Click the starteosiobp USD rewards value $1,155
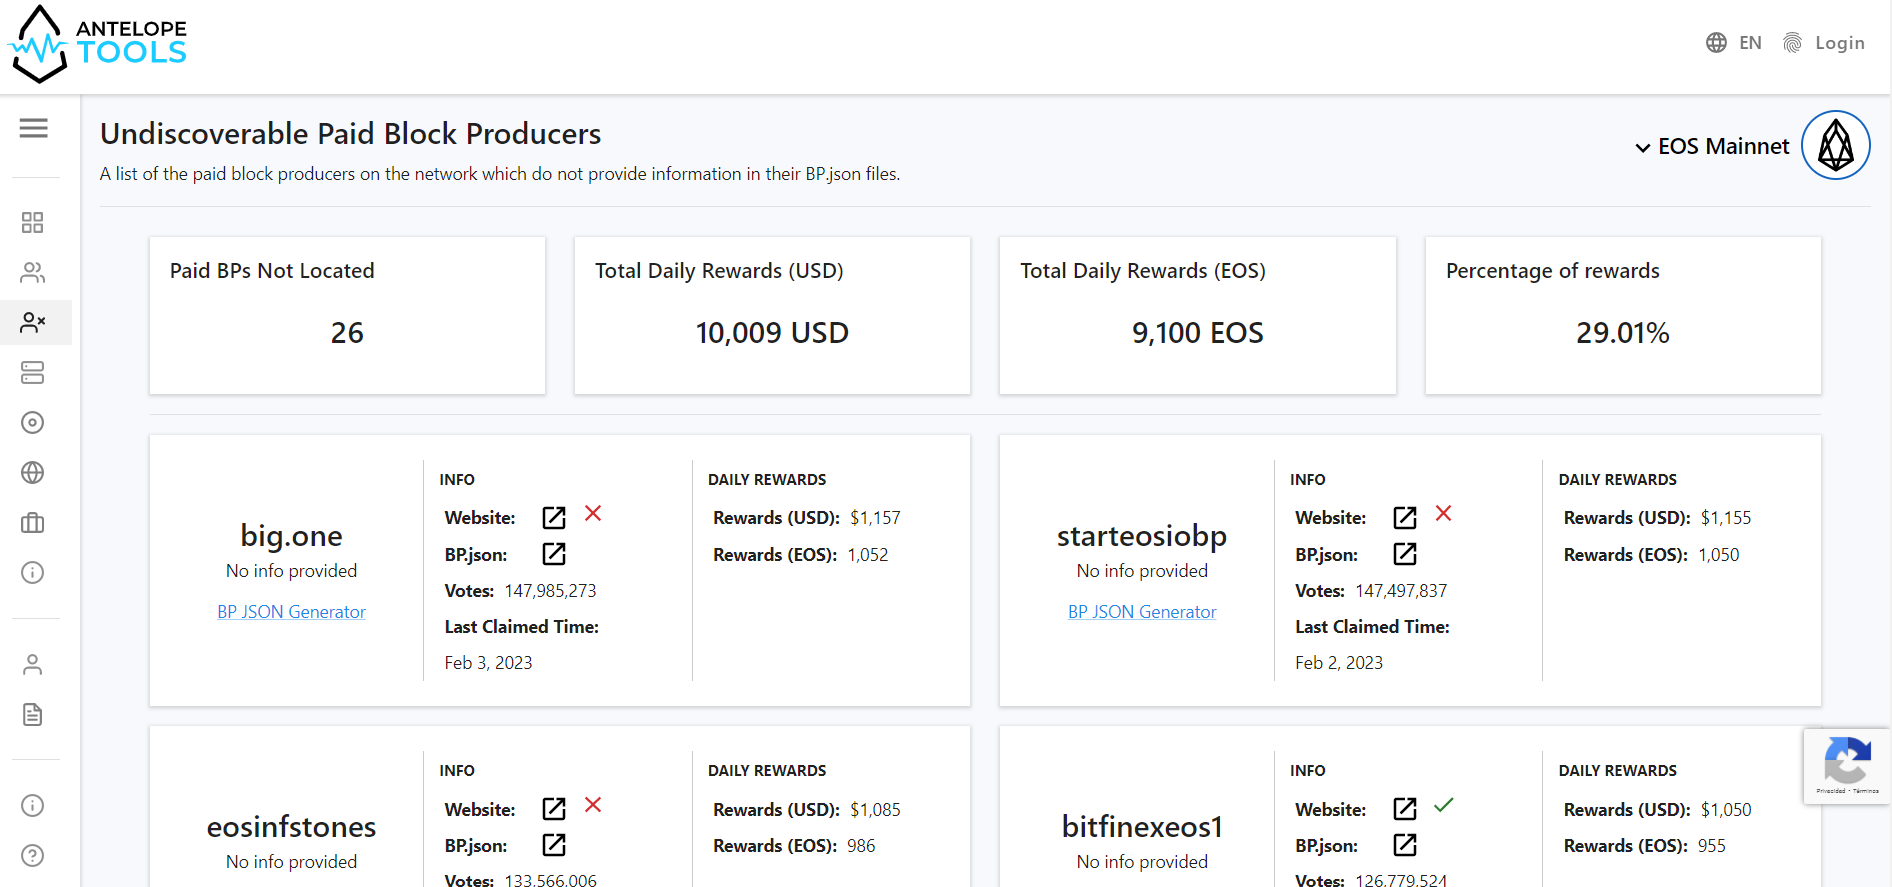The width and height of the screenshot is (1892, 887). [x=1726, y=517]
